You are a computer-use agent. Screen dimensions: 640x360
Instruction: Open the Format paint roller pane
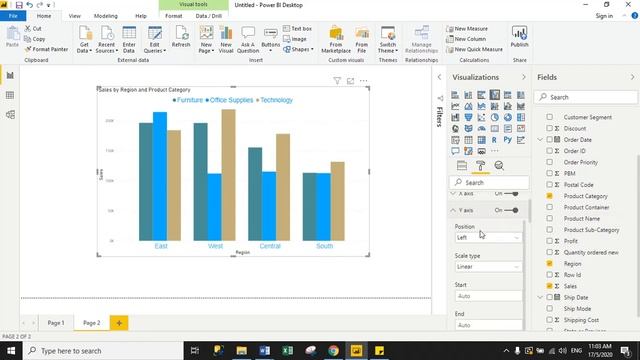click(480, 165)
